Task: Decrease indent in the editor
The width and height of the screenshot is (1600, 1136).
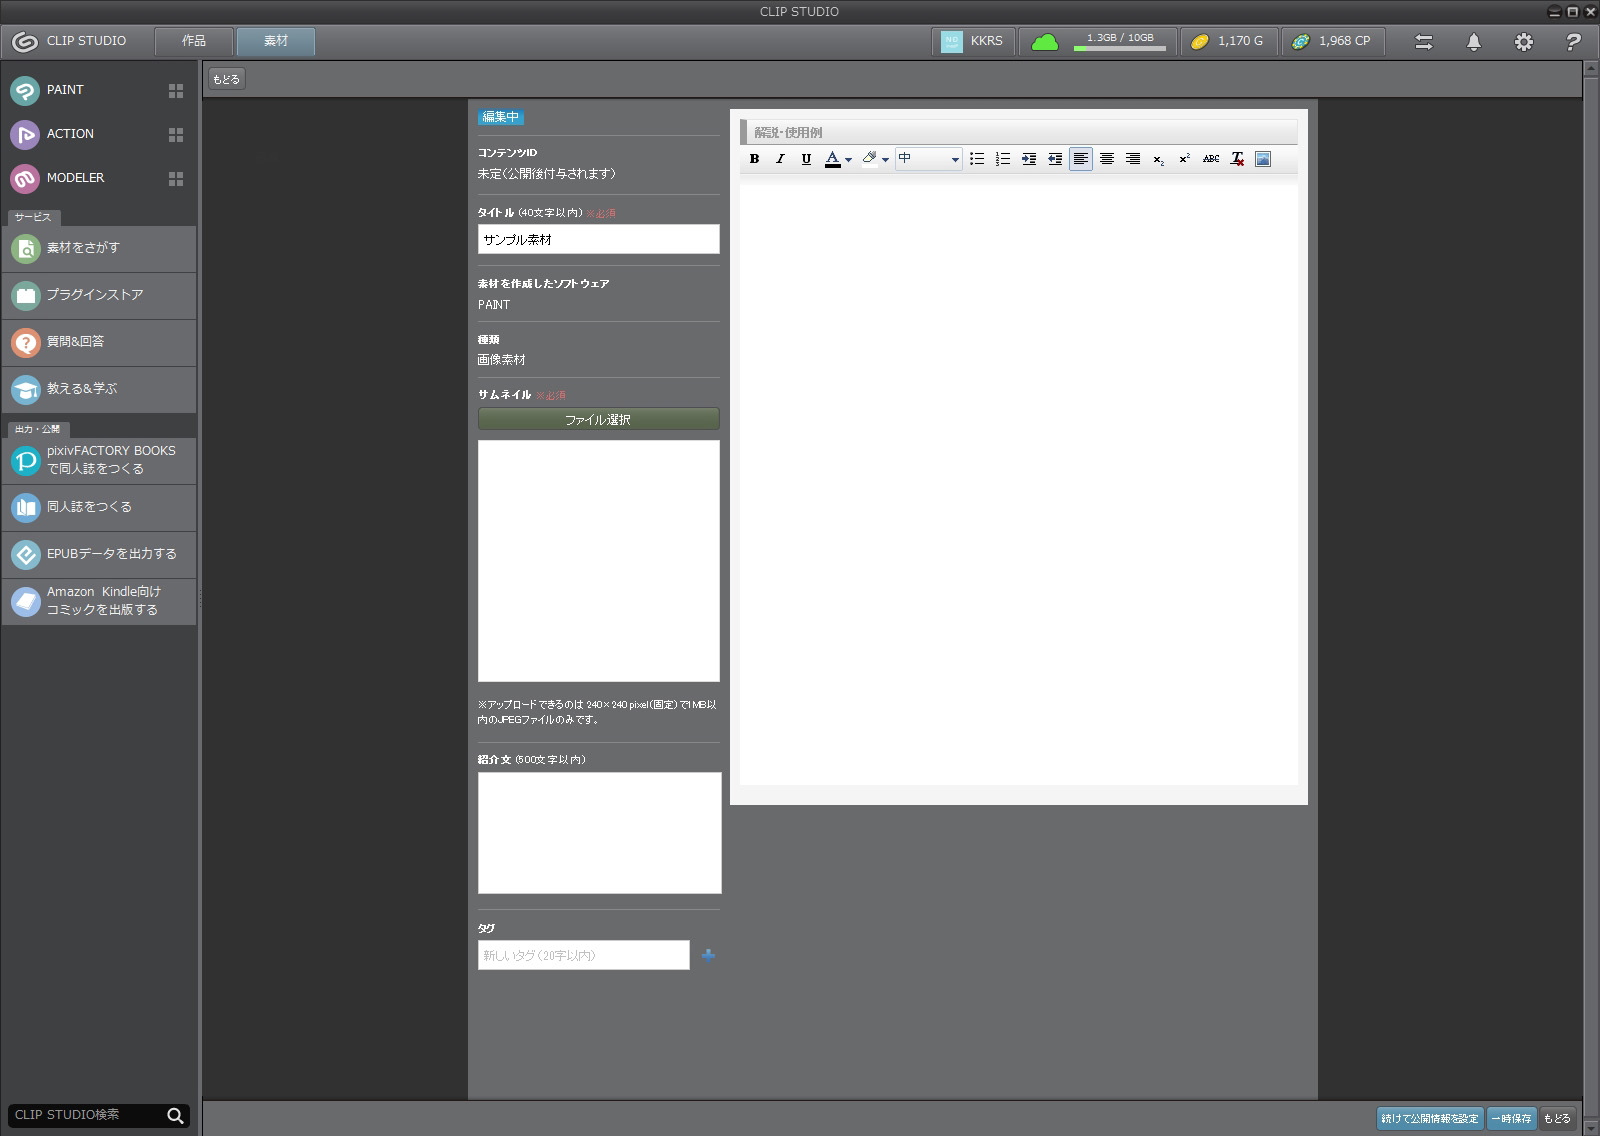Action: pos(1055,159)
